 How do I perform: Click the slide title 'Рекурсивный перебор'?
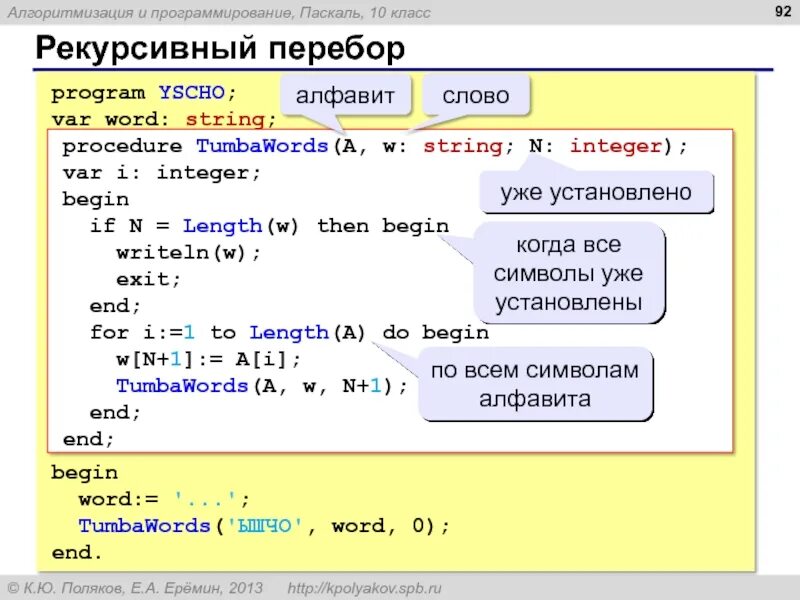coord(220,48)
